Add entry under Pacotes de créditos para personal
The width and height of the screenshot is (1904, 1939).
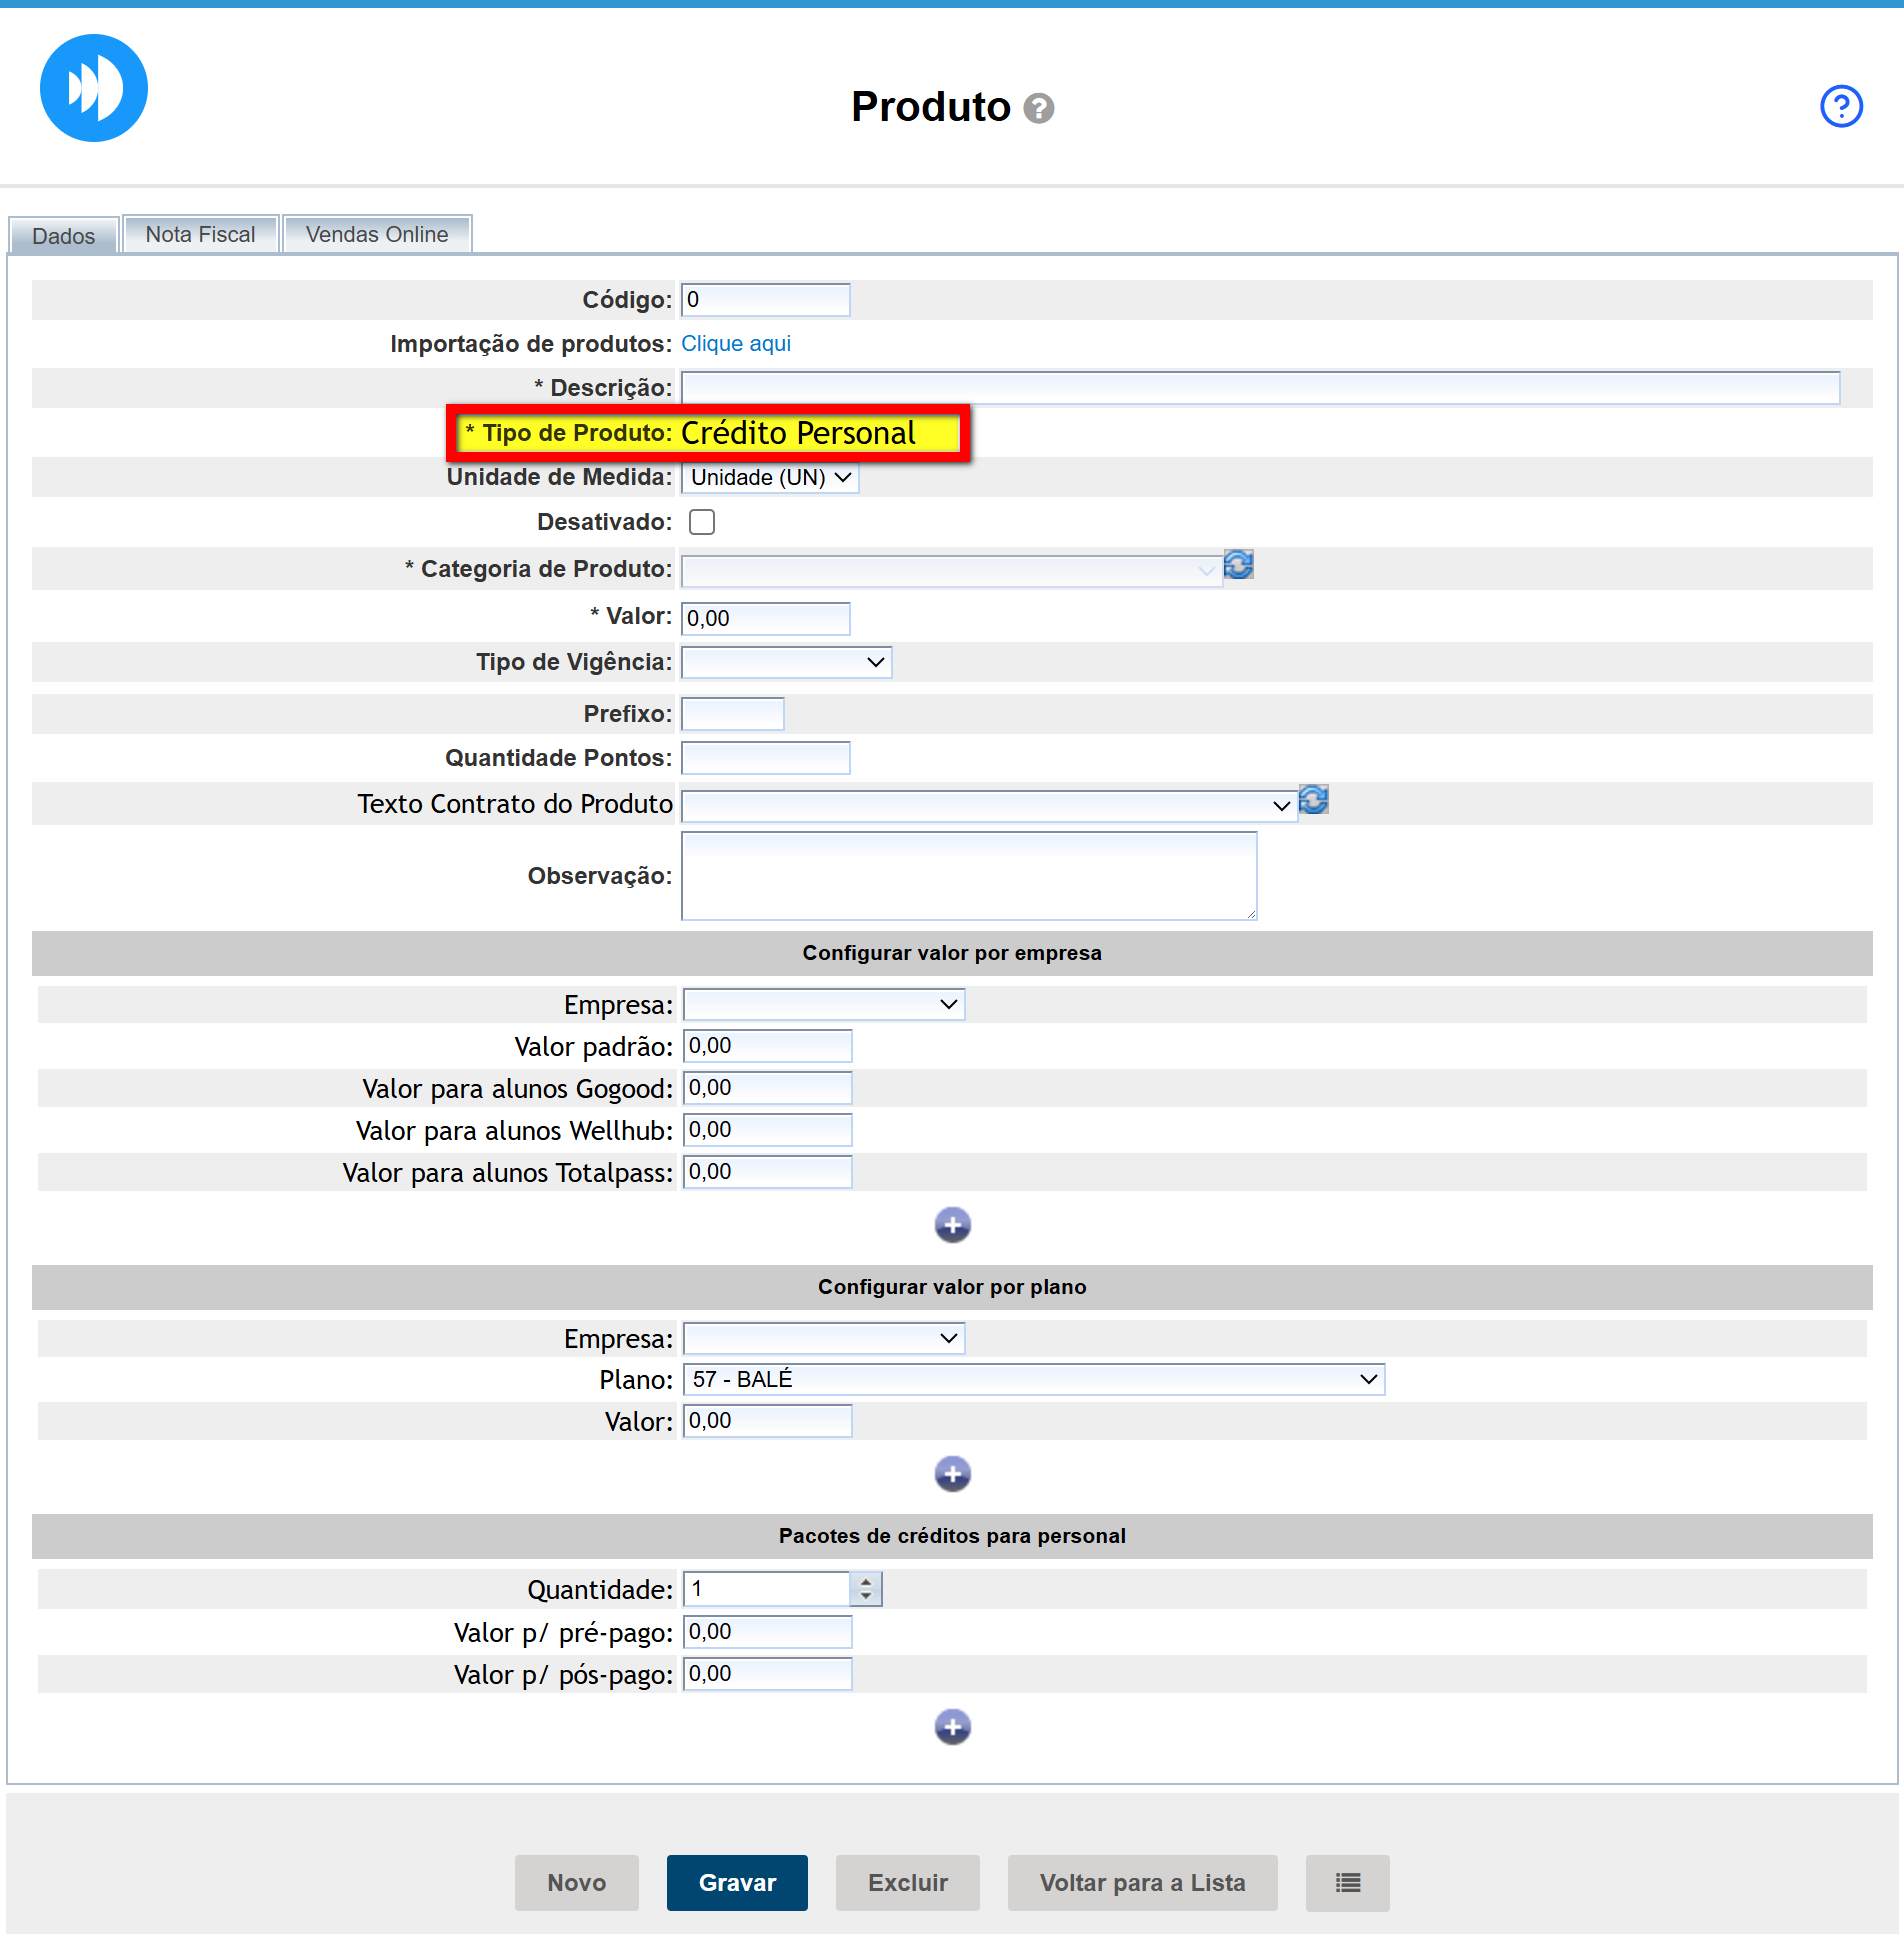click(952, 1727)
